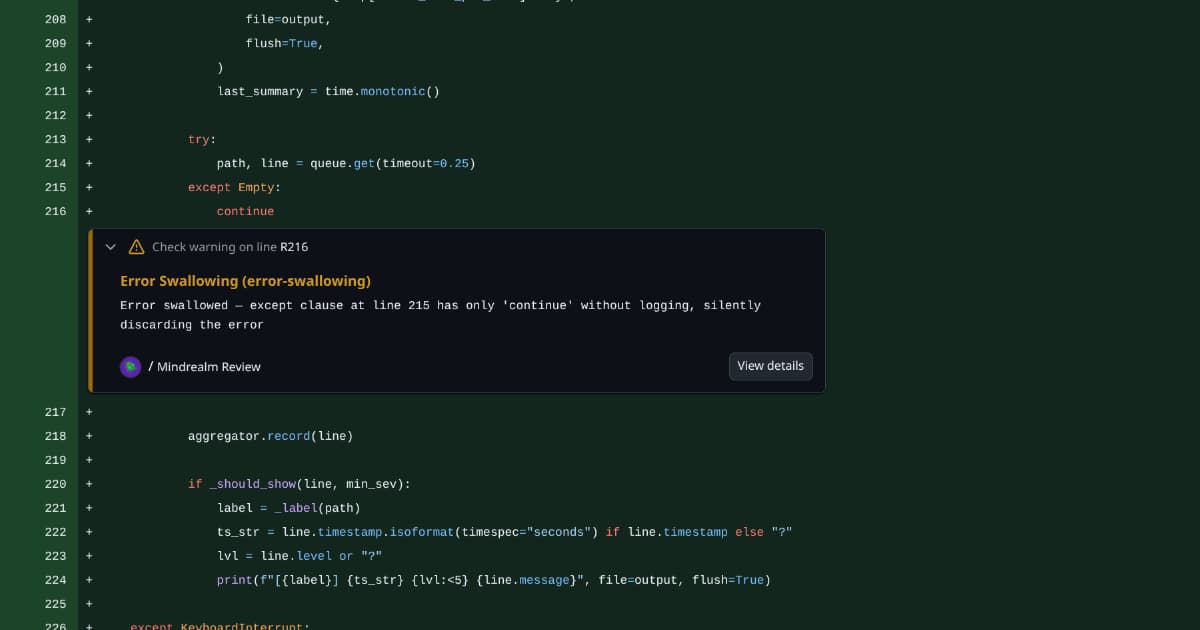Image resolution: width=1200 pixels, height=630 pixels.
Task: Click 'file=output,' code line
Action: 288,19
